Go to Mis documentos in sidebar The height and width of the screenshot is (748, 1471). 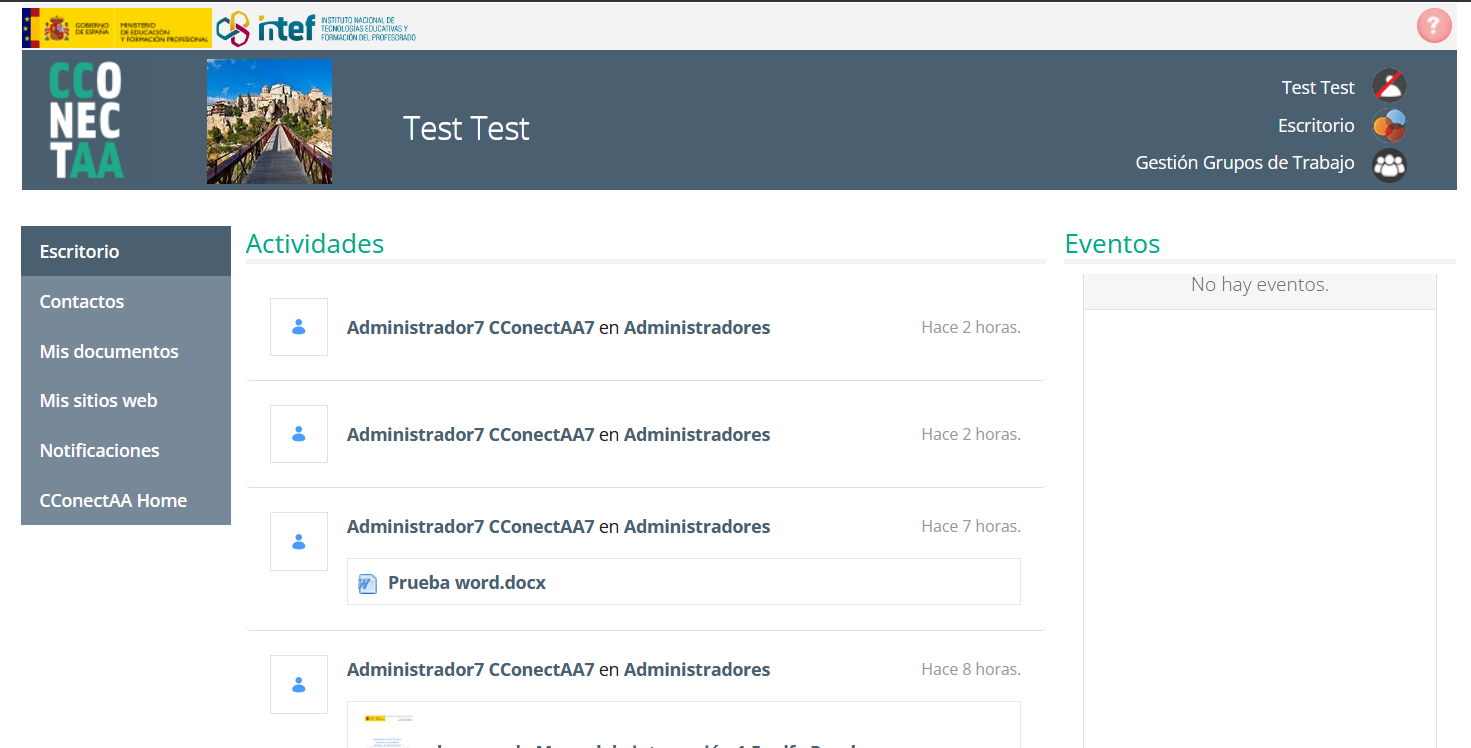(x=109, y=352)
